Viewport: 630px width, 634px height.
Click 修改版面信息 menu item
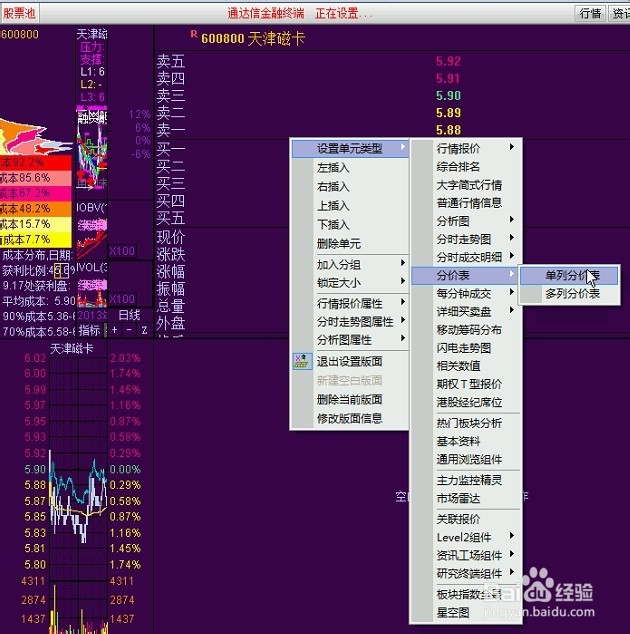point(349,418)
